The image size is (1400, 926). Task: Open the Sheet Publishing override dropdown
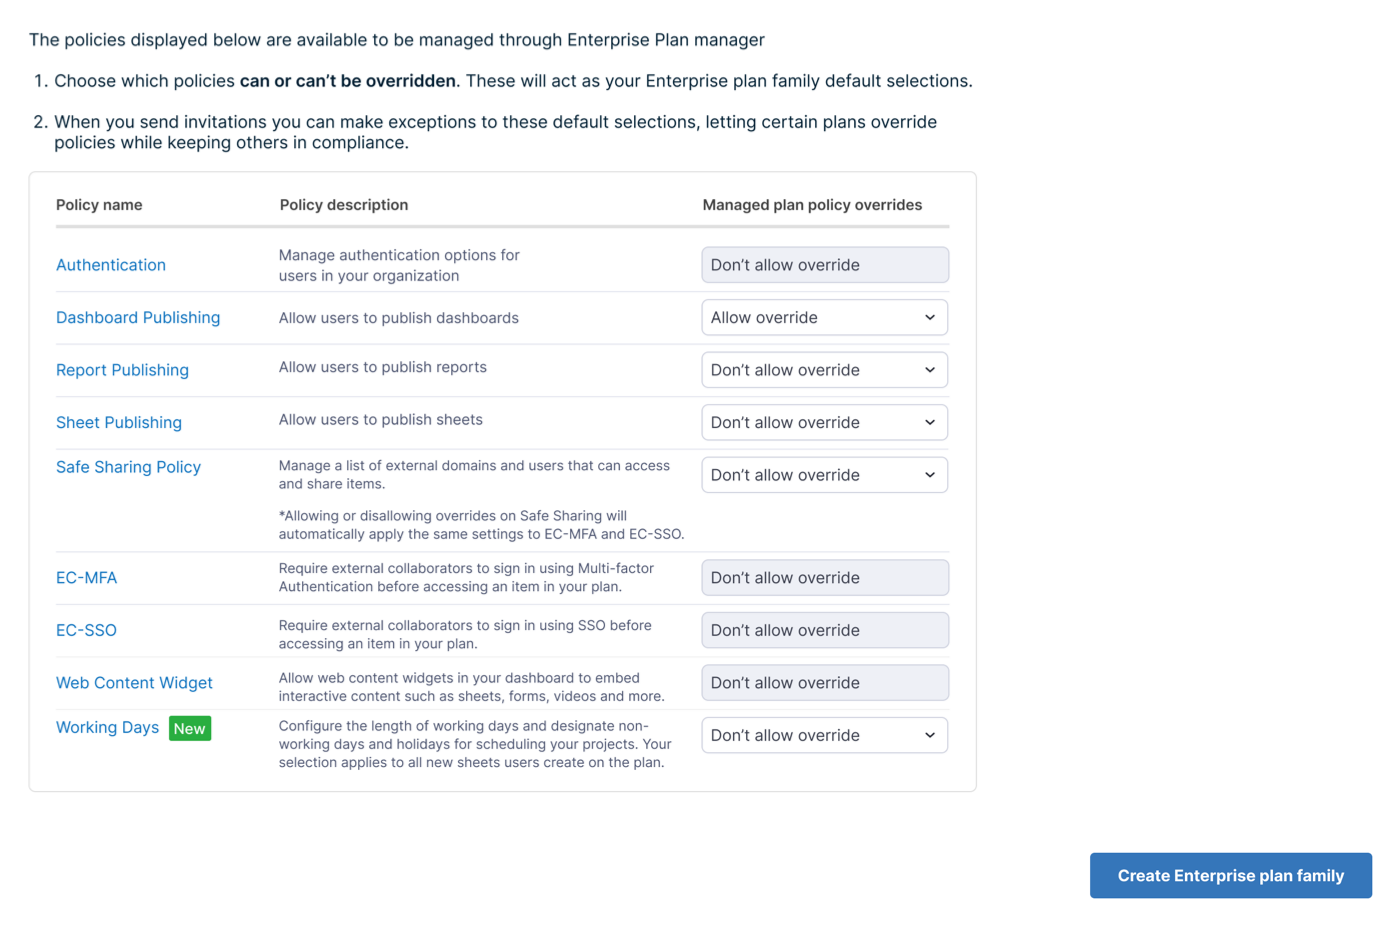tap(824, 422)
